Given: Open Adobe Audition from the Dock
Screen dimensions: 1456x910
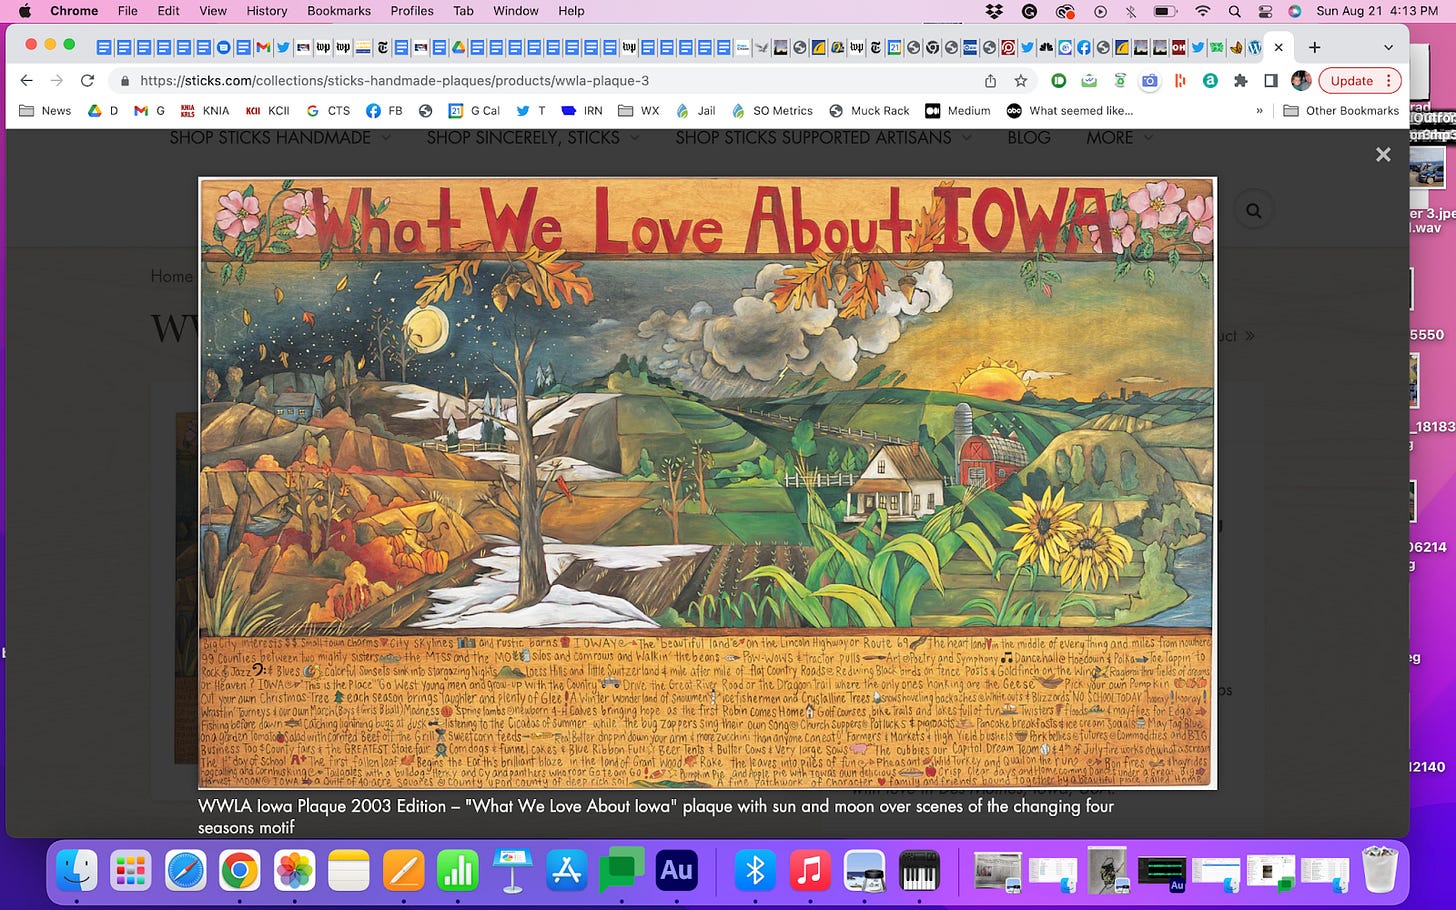Looking at the screenshot, I should (676, 871).
